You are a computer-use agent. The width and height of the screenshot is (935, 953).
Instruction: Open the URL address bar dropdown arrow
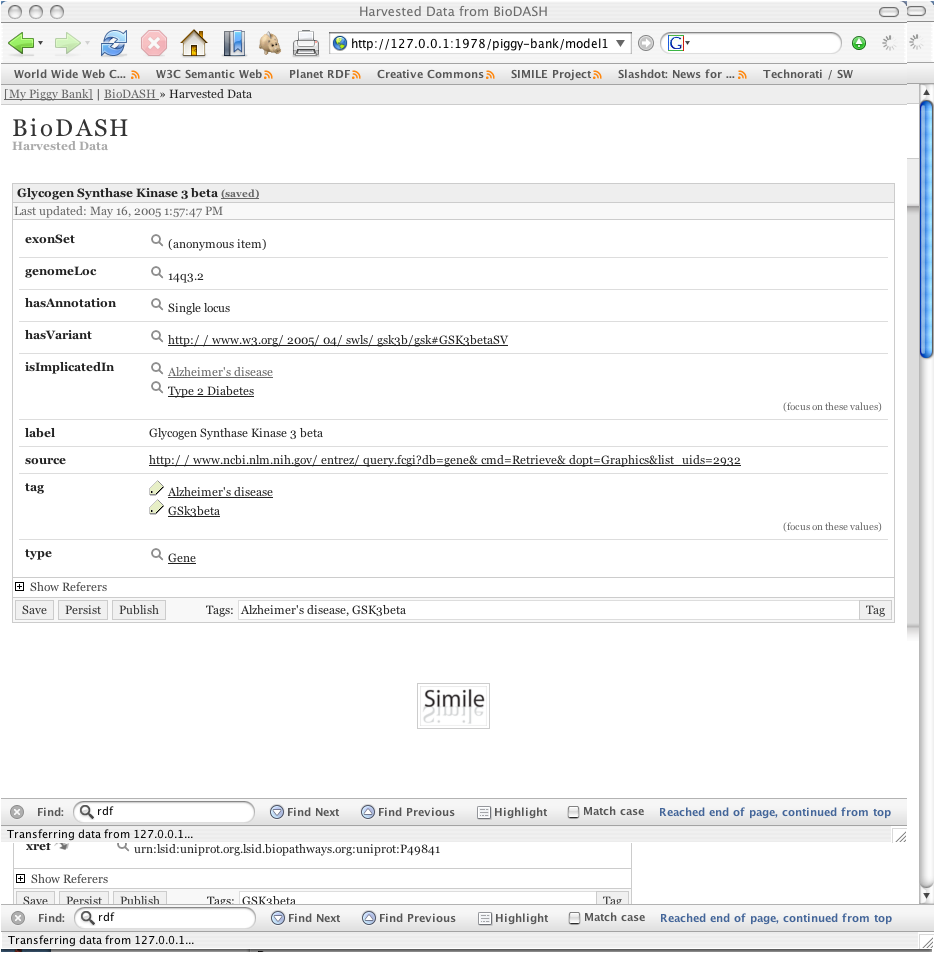pyautogui.click(x=621, y=43)
